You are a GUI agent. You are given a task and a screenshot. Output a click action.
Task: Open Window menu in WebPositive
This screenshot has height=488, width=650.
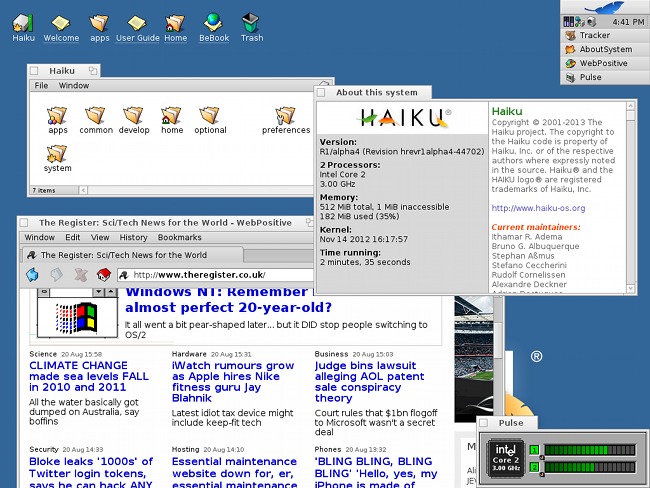pyautogui.click(x=39, y=237)
